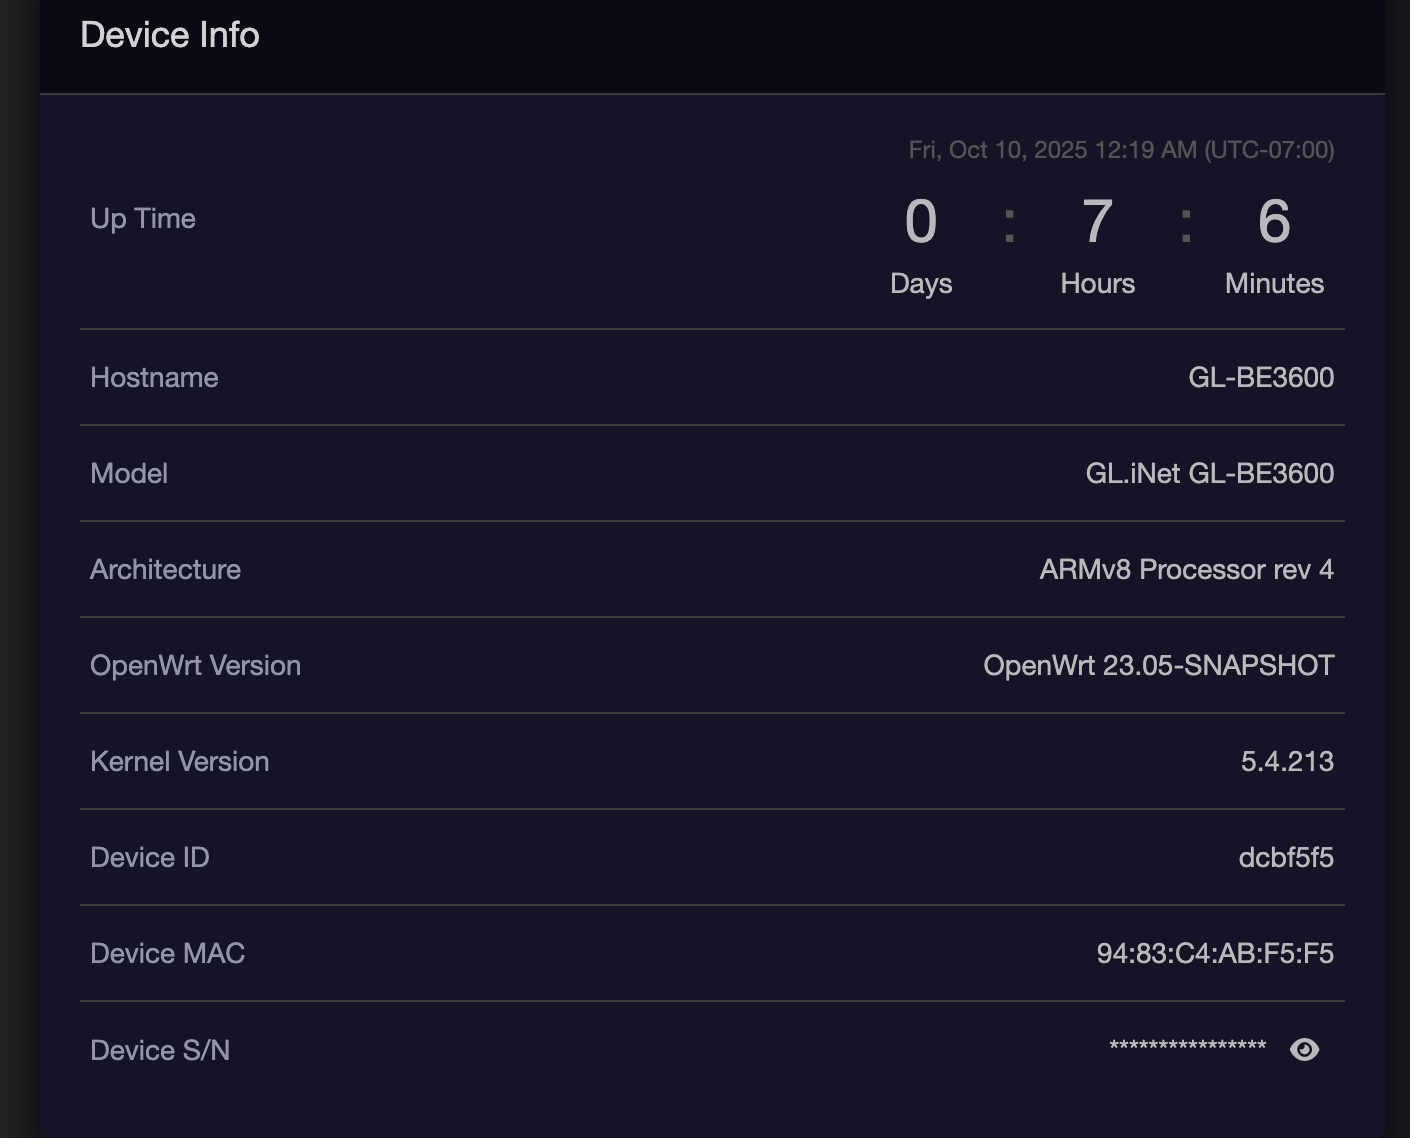Click the Device MAC row label
The height and width of the screenshot is (1138, 1410).
(167, 953)
